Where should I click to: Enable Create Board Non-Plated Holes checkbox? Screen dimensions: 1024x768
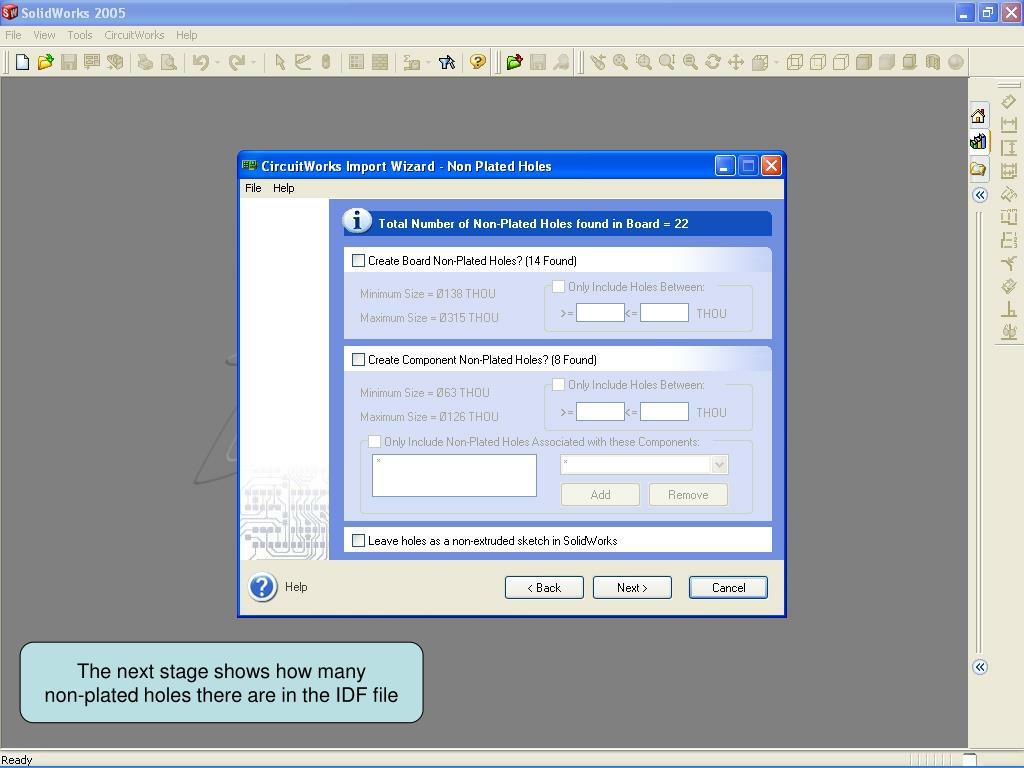pos(359,261)
